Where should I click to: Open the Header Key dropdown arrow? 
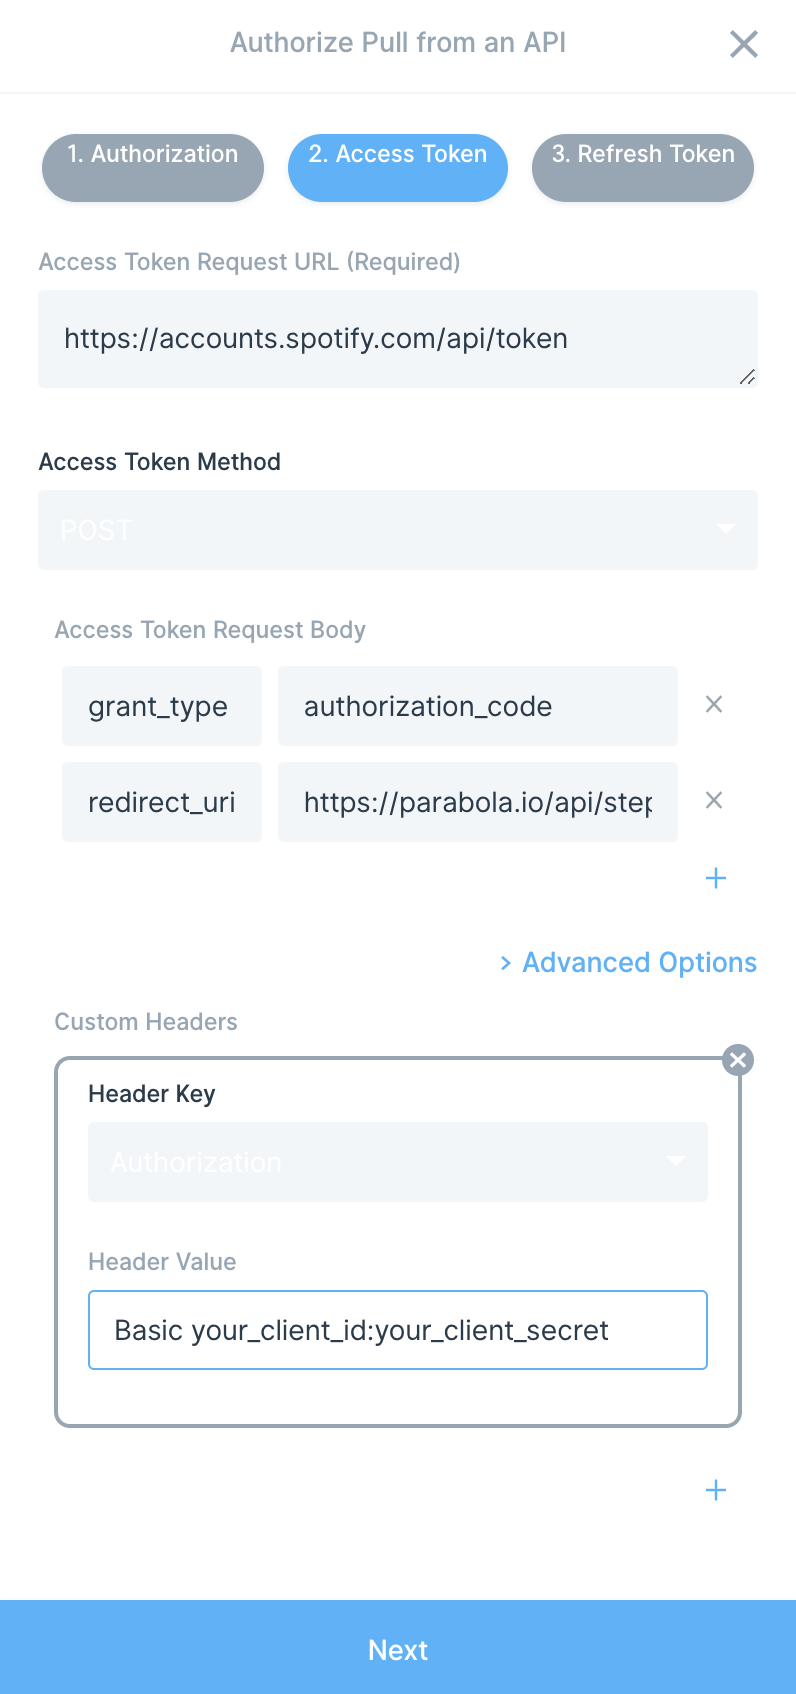click(x=676, y=1161)
